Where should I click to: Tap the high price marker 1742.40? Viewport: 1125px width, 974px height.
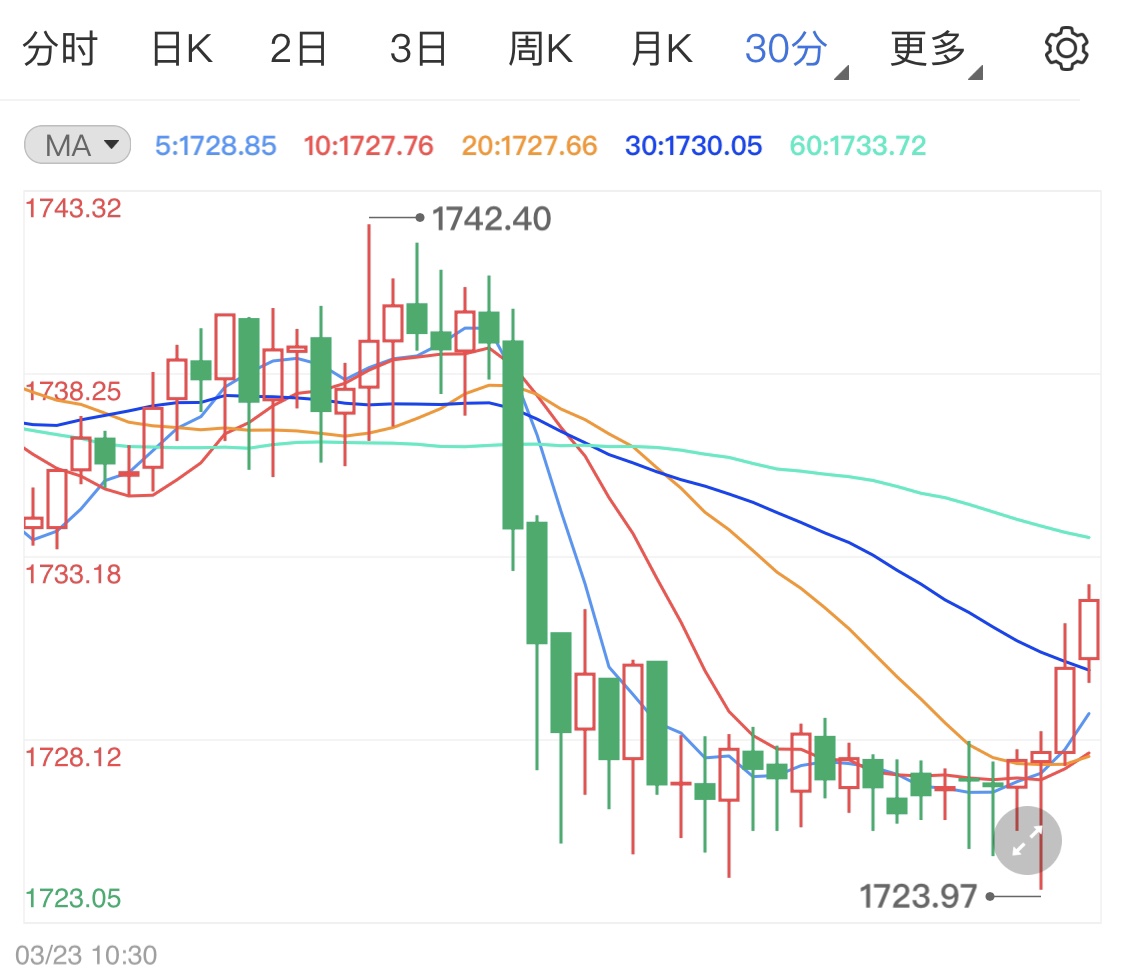(x=491, y=219)
